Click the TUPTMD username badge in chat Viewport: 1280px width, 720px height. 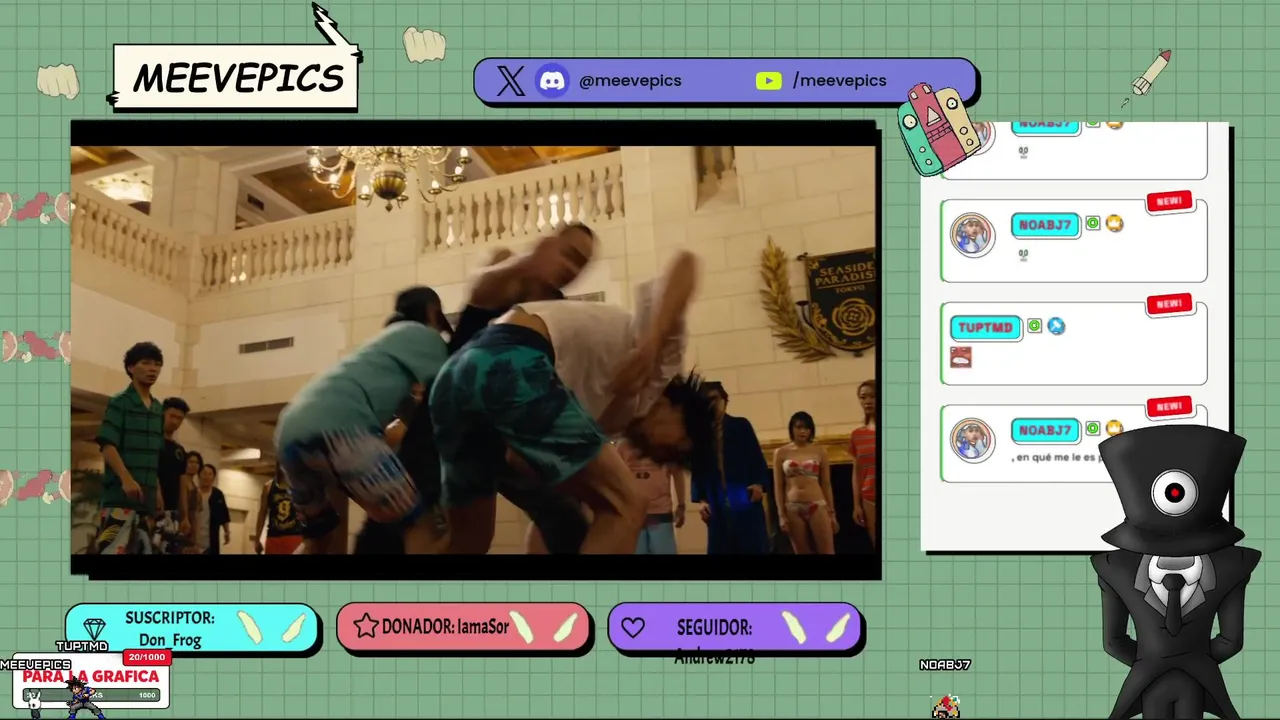point(985,327)
